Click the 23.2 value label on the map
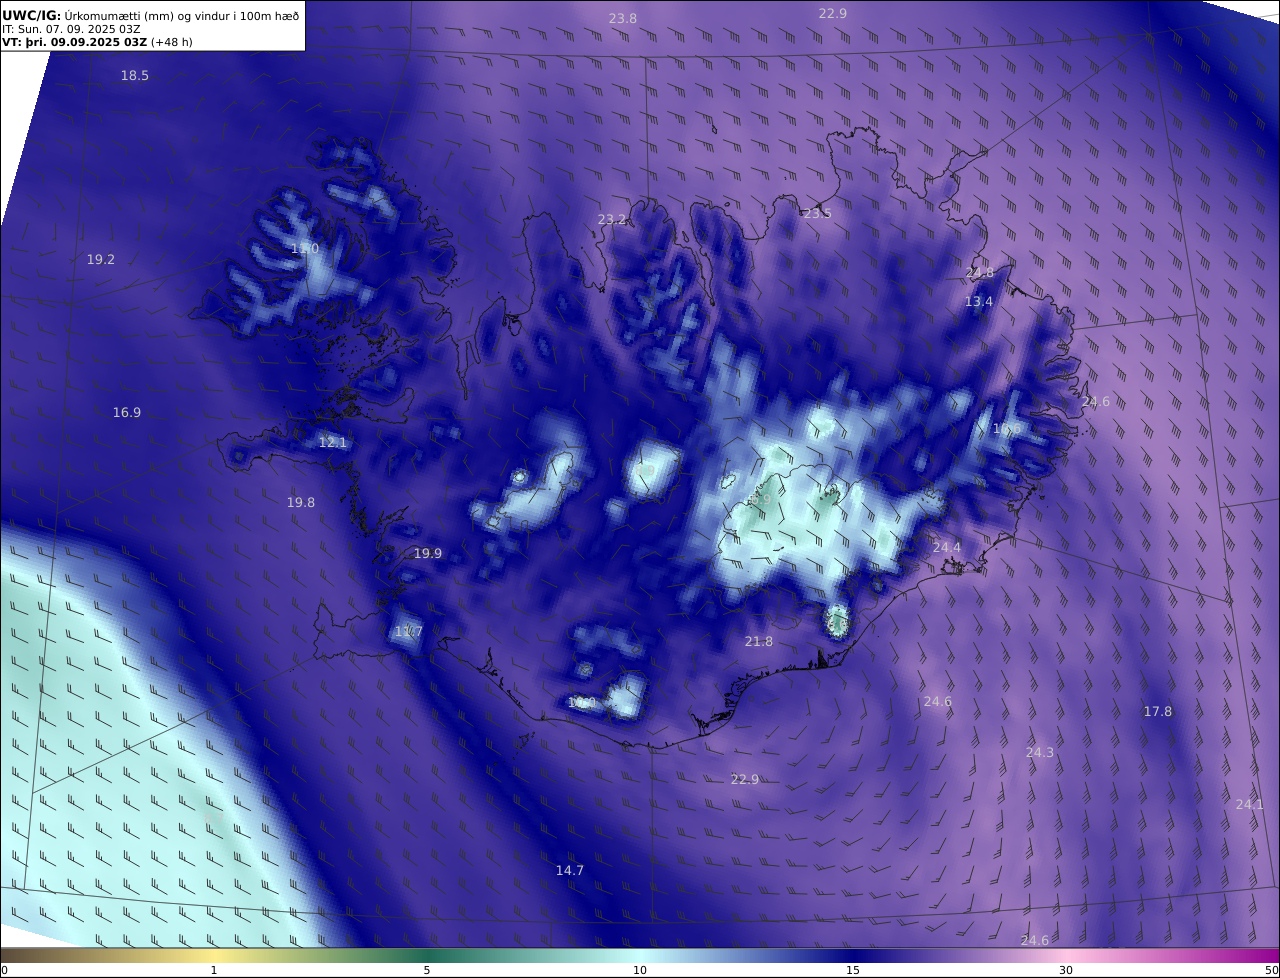Image resolution: width=1280 pixels, height=978 pixels. point(612,220)
